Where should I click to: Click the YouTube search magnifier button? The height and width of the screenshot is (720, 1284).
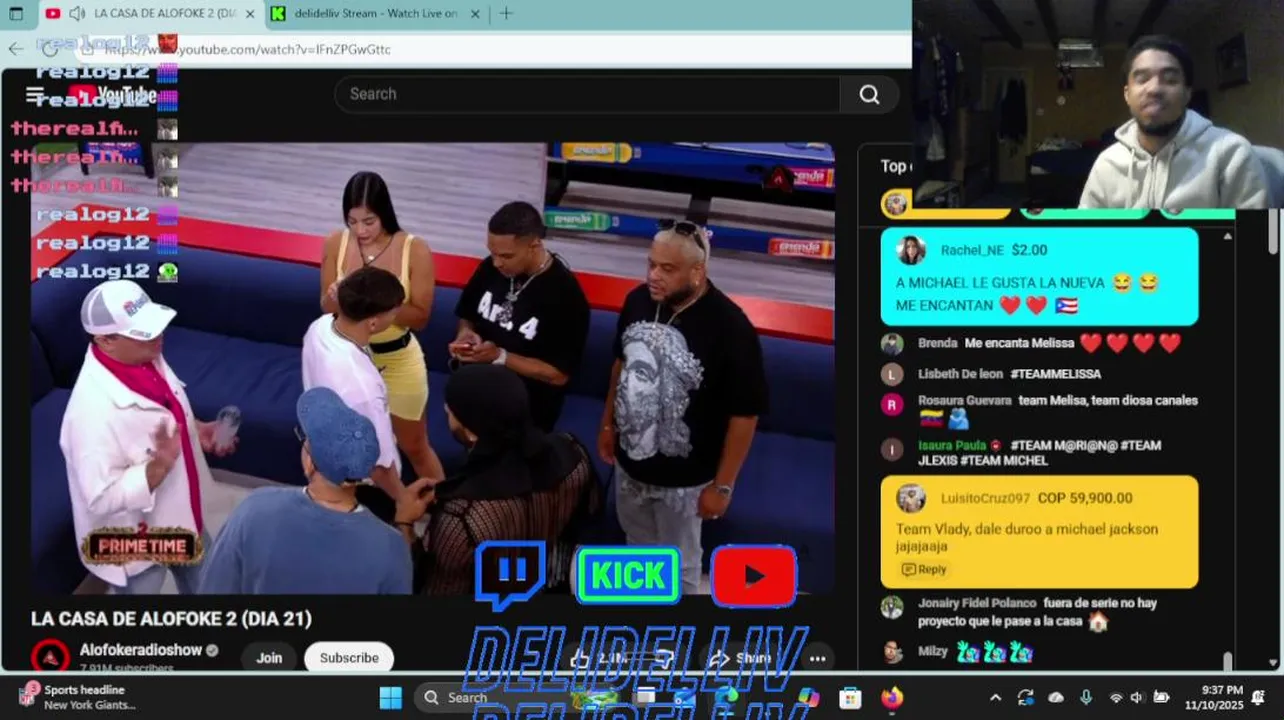(x=869, y=94)
